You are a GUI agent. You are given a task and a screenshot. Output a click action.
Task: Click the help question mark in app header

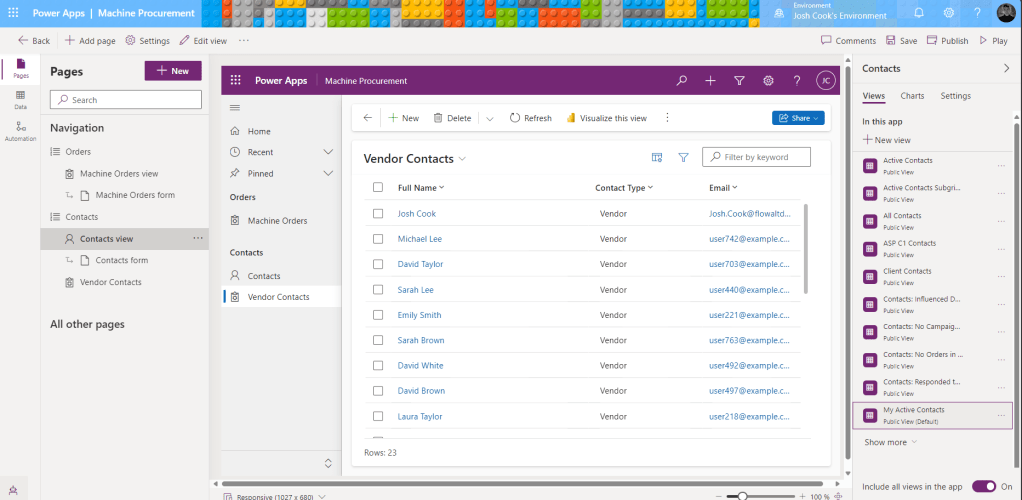(797, 81)
